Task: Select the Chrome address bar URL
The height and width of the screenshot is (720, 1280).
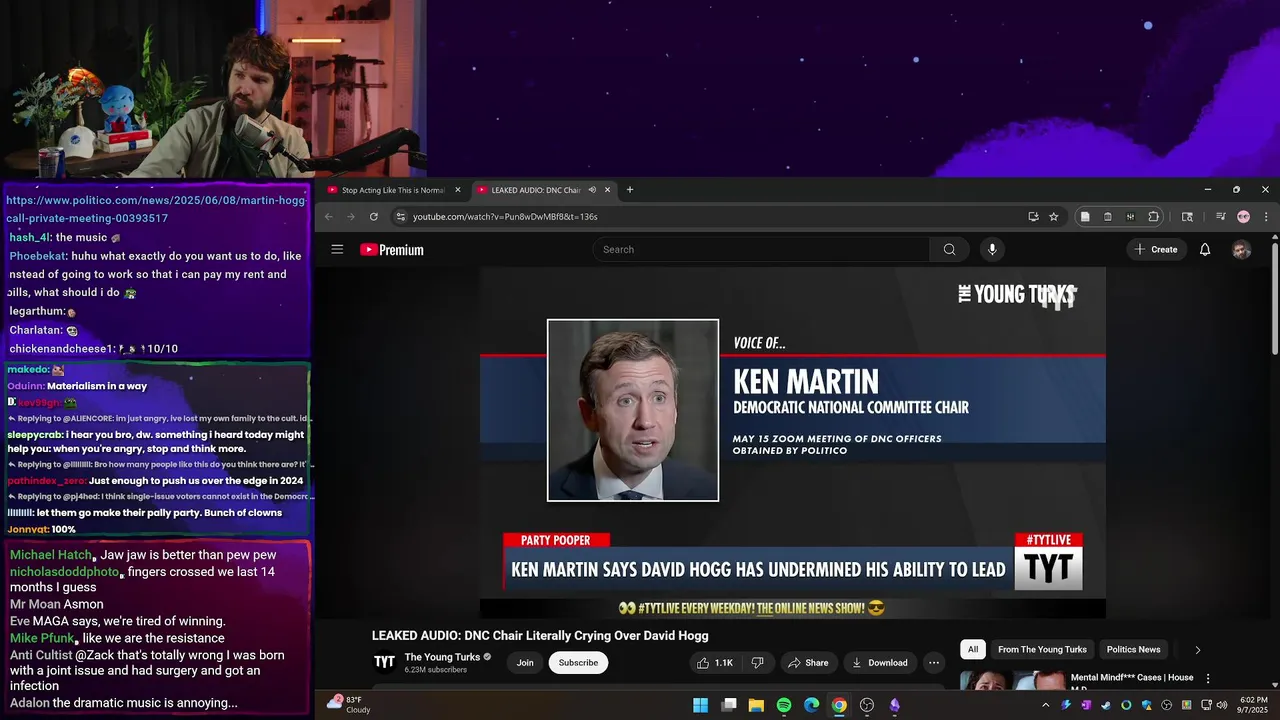Action: pos(505,216)
